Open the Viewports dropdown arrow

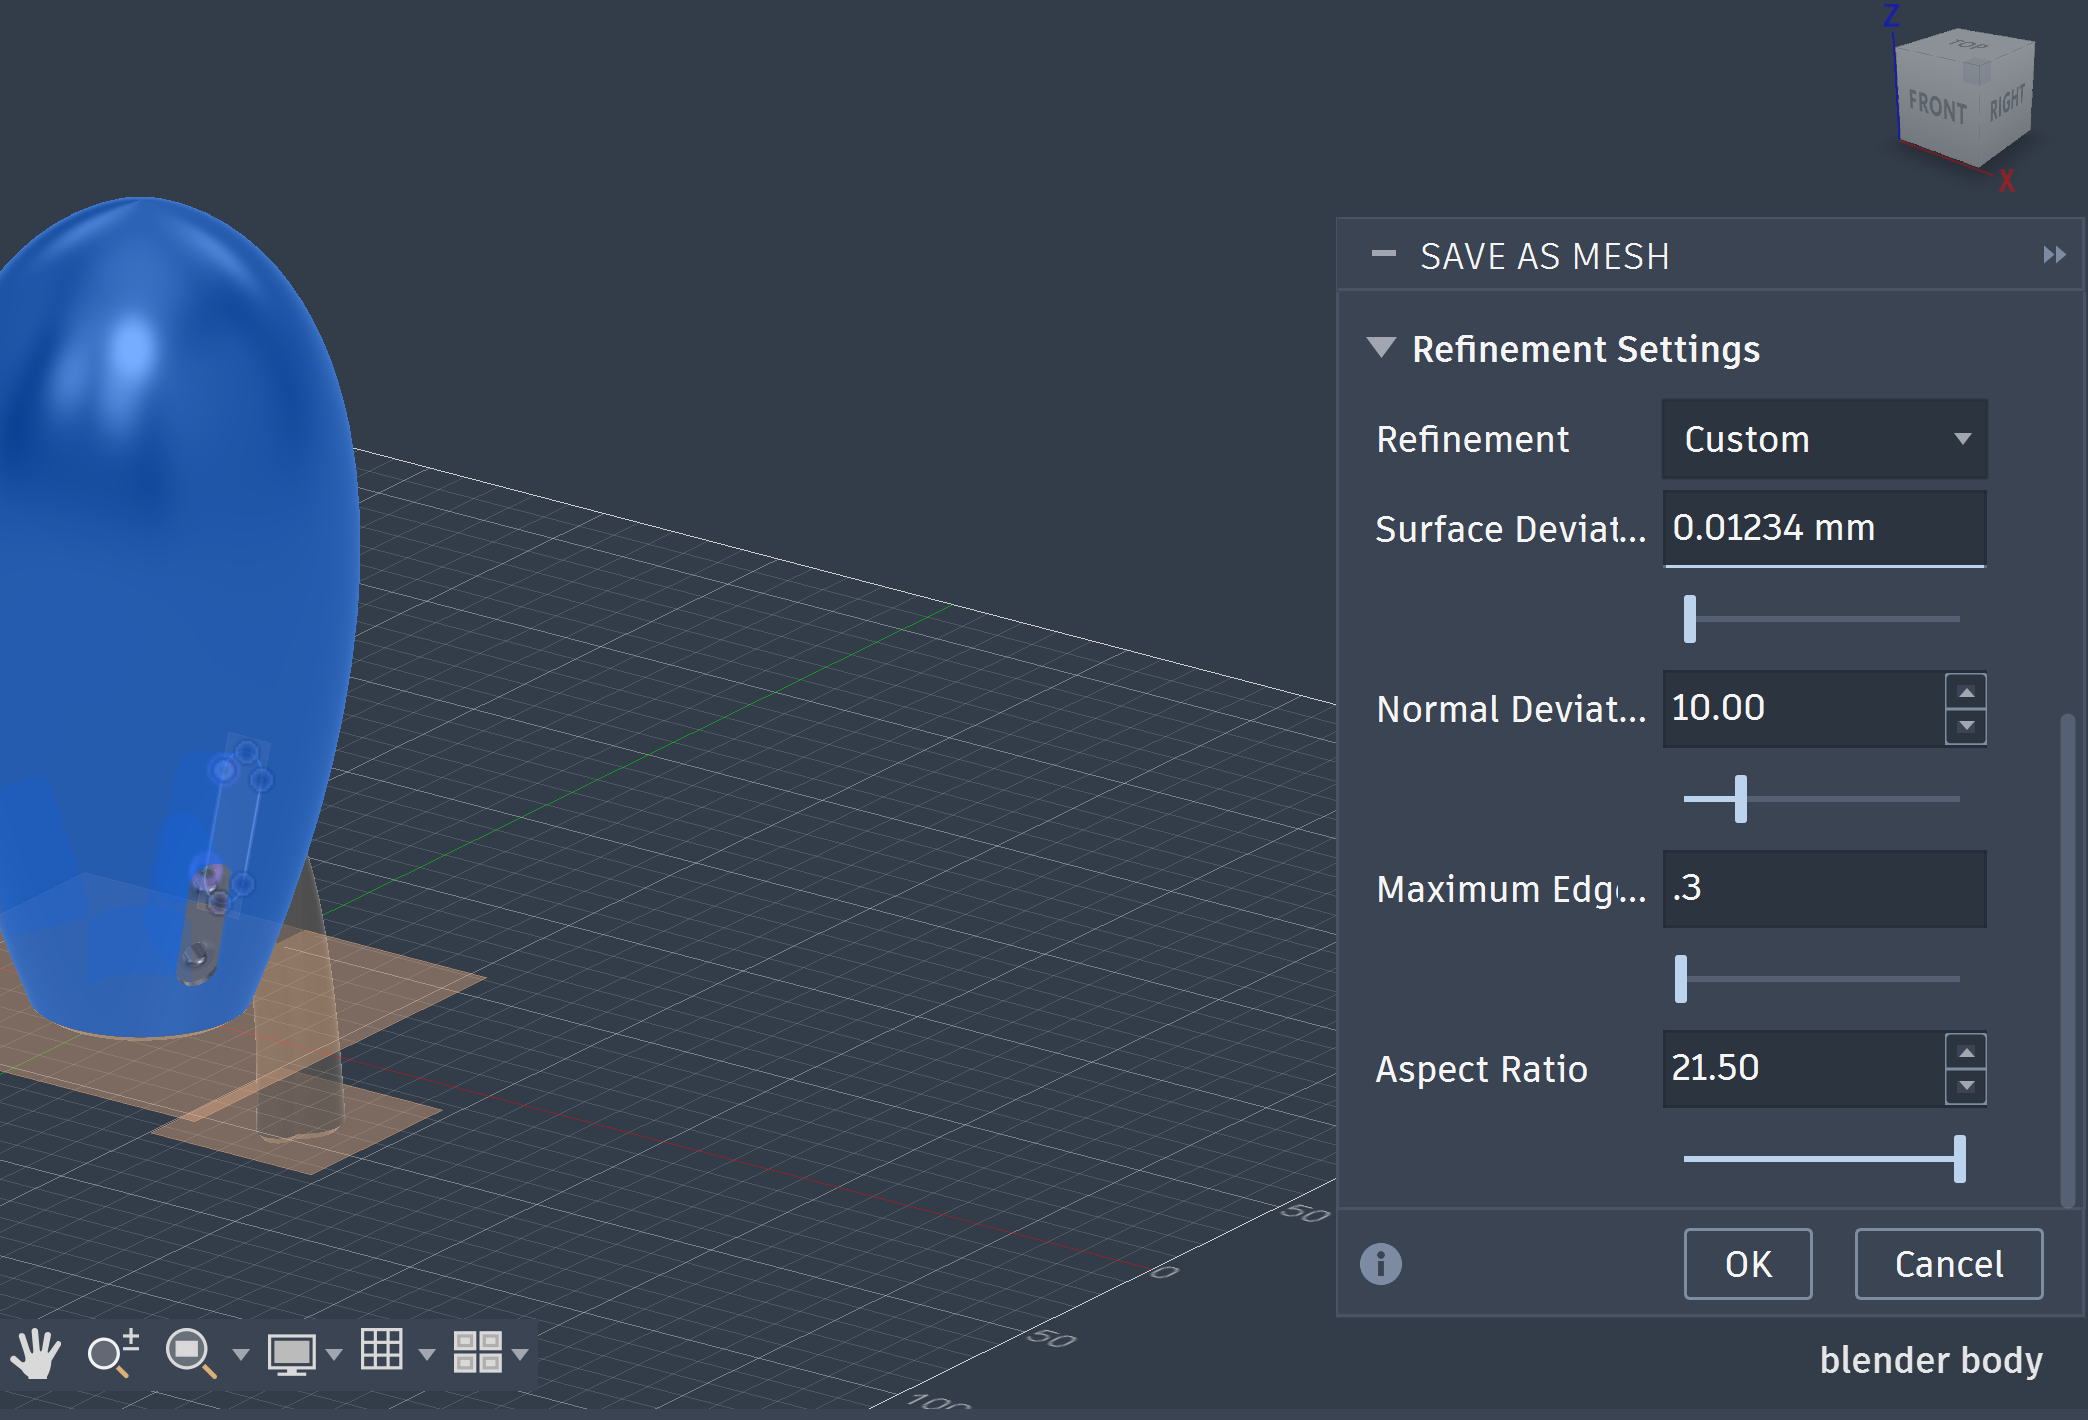[520, 1355]
